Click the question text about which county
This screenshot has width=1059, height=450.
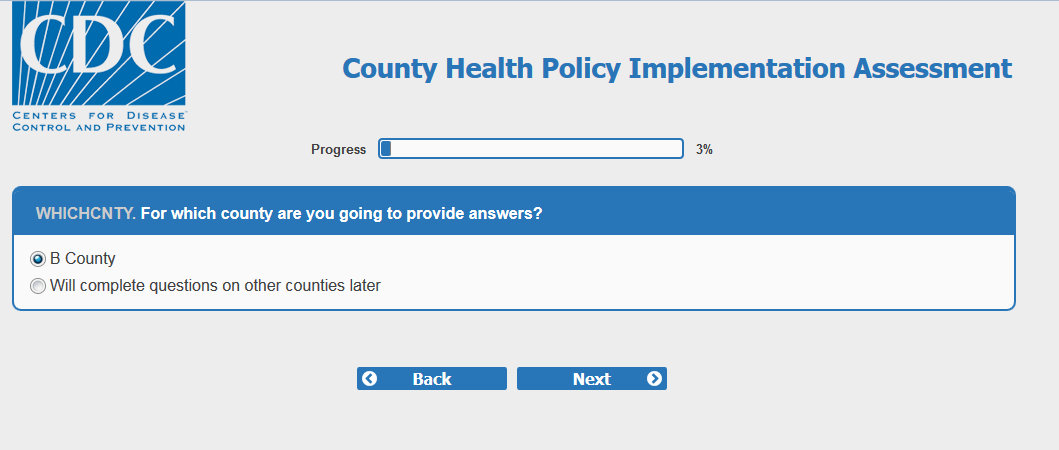342,213
